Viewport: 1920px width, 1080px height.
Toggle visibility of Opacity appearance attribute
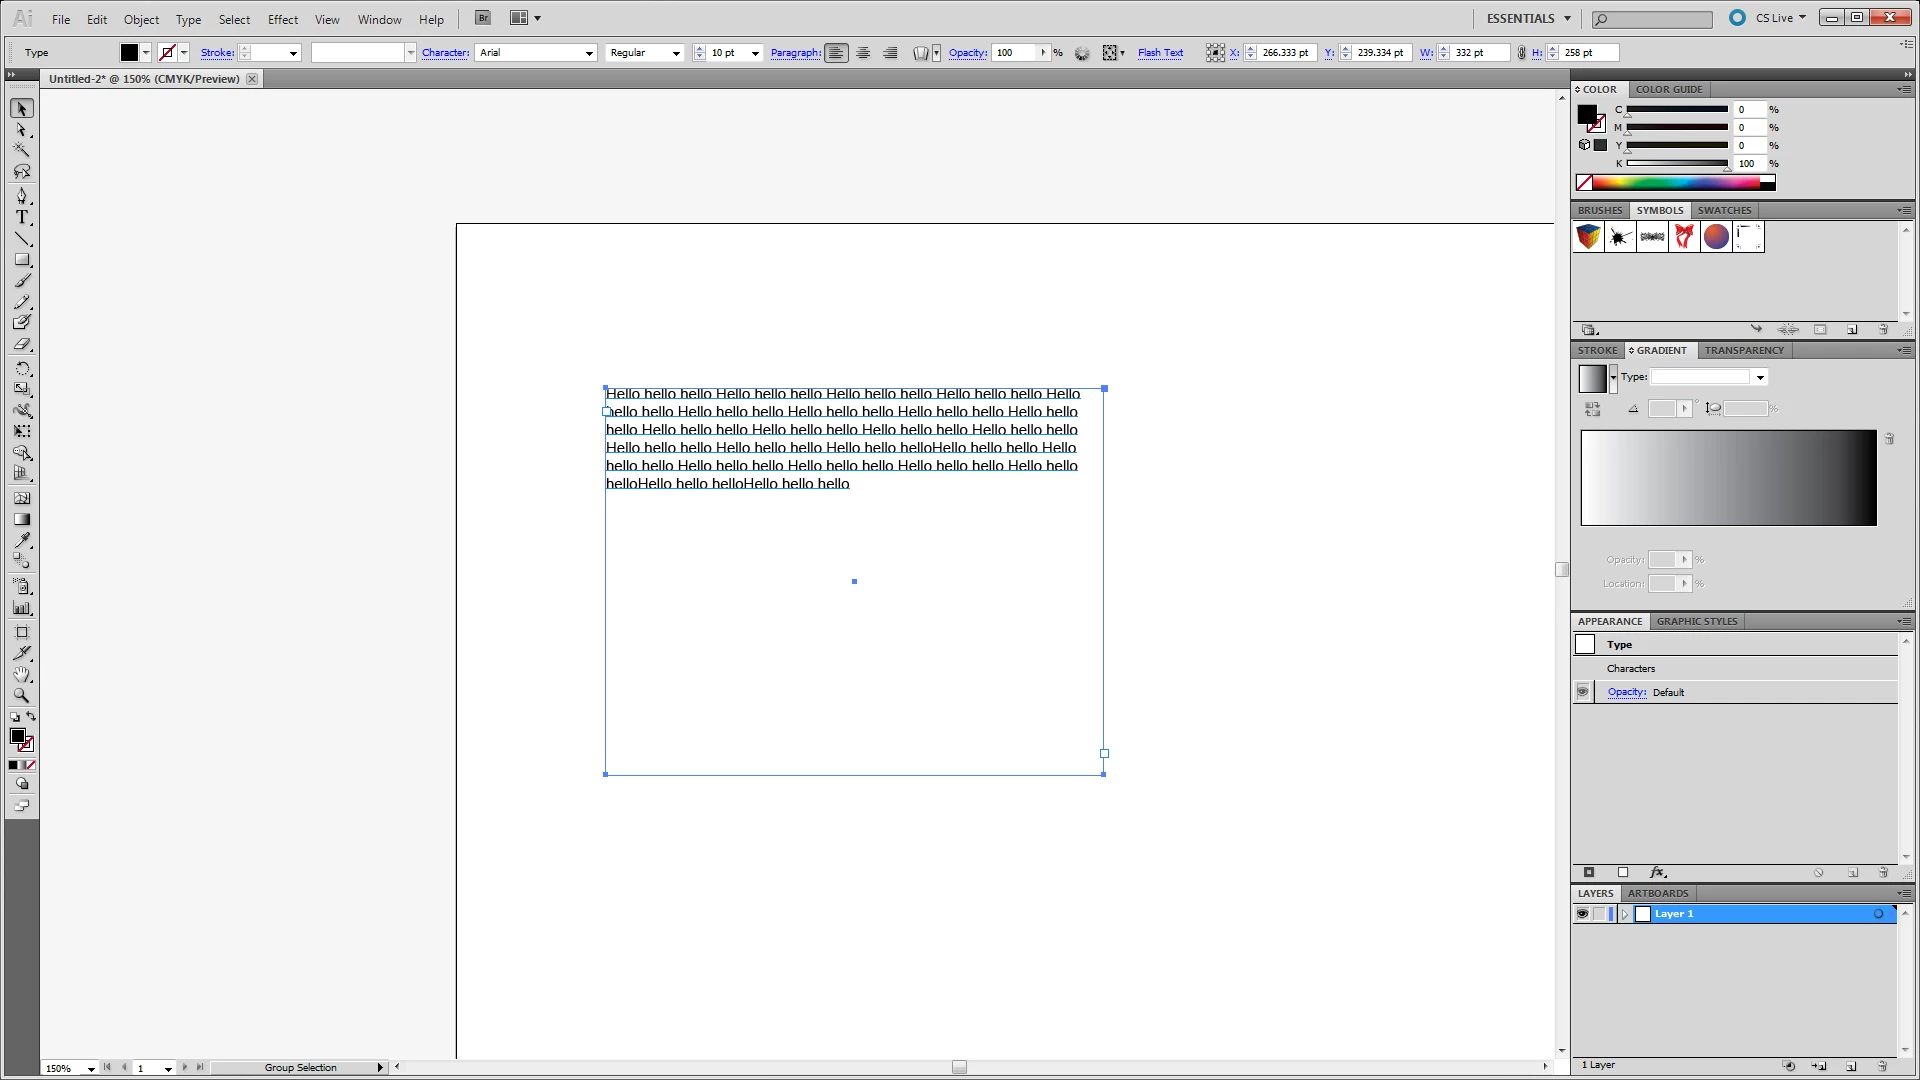click(x=1582, y=692)
